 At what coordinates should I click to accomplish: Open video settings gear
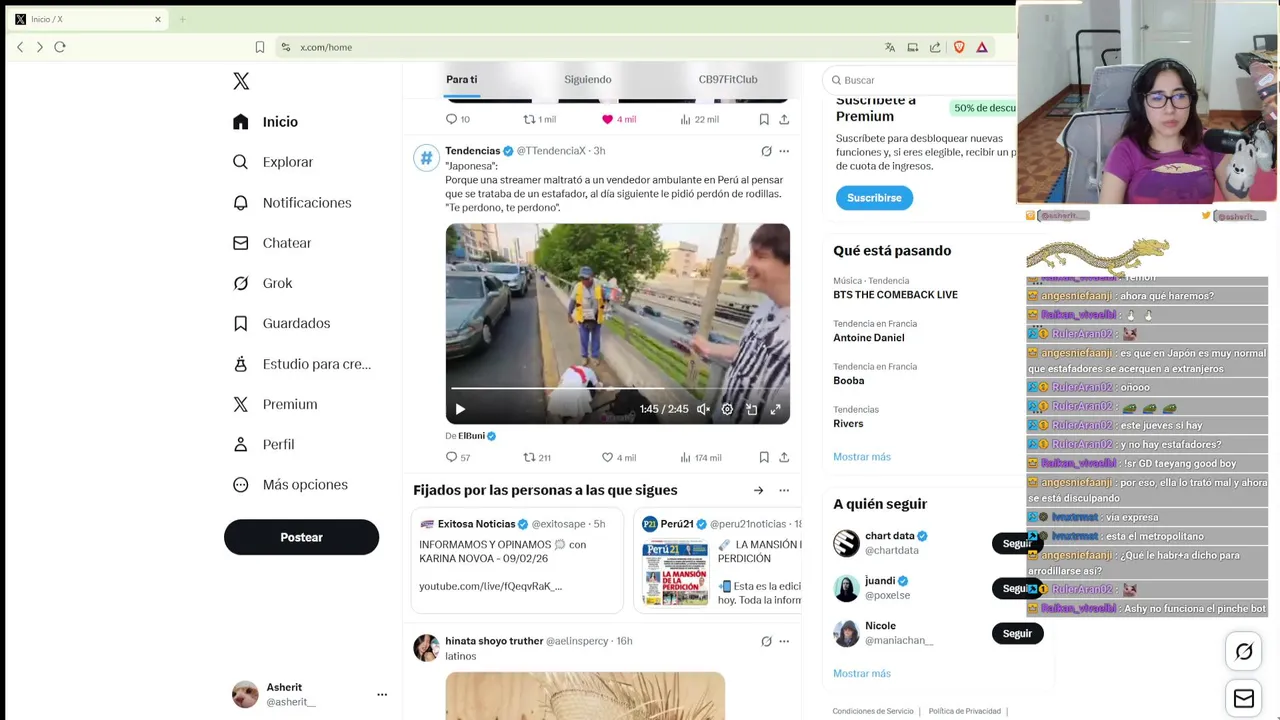[727, 409]
